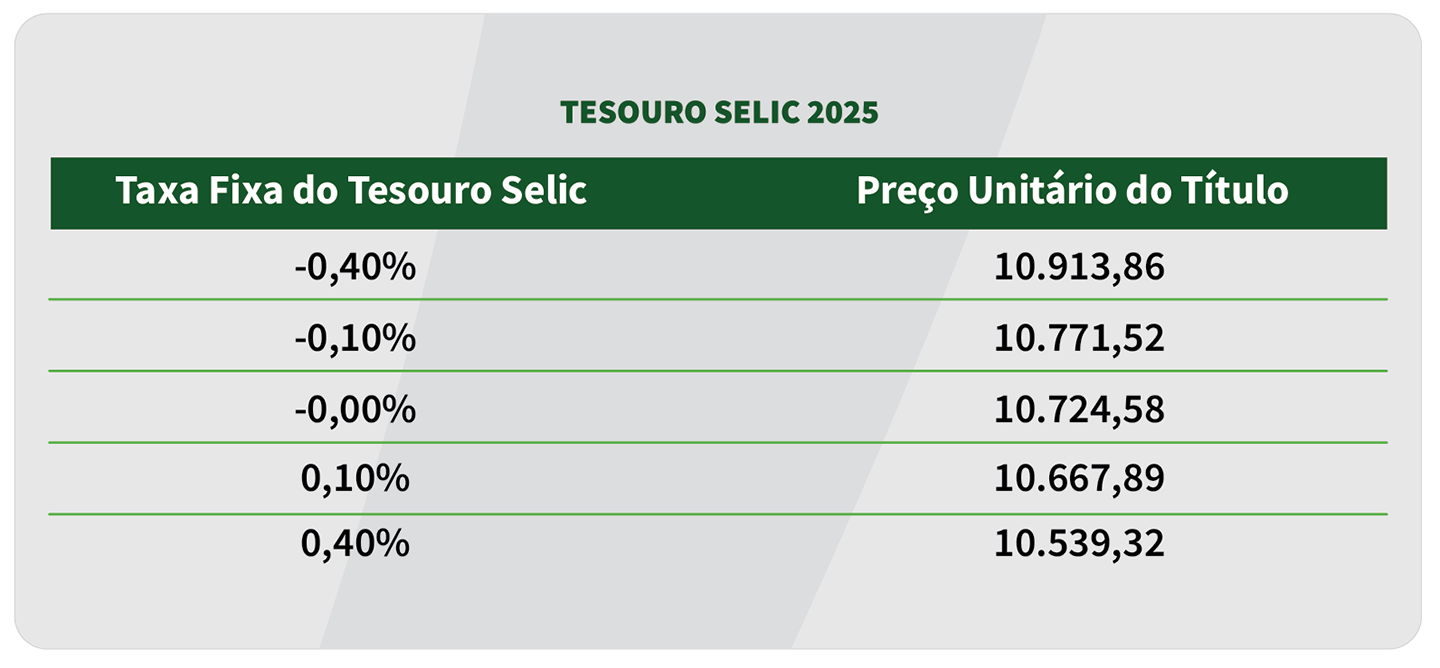Screen dimensions: 1440x668
Task: Select the price 10.667,89
Action: 1080,478
